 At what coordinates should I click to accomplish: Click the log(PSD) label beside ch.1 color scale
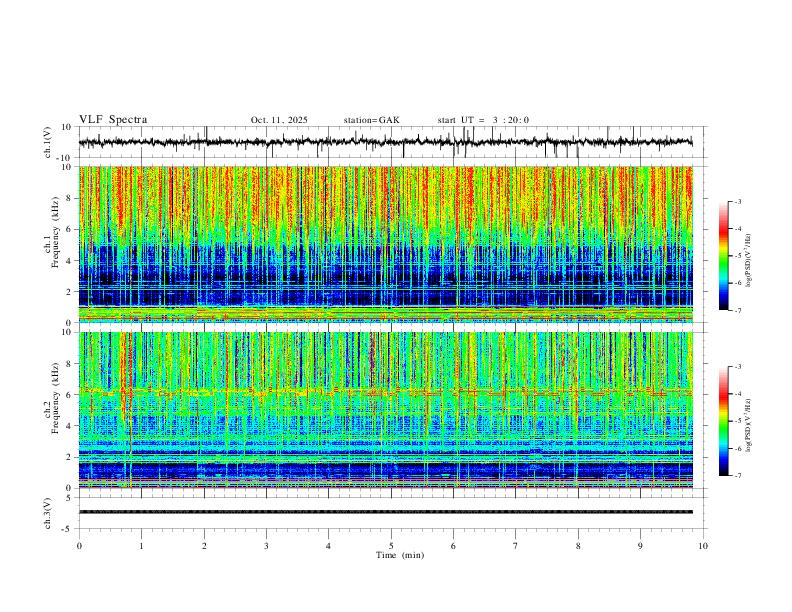click(749, 261)
